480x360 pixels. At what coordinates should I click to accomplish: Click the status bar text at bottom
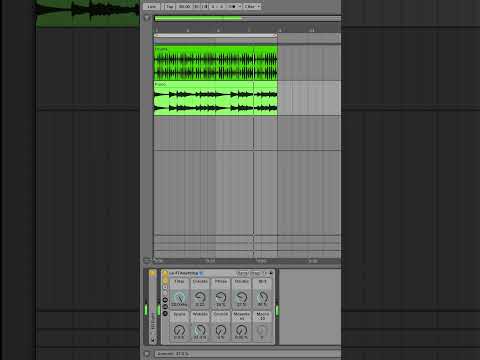[x=173, y=354]
